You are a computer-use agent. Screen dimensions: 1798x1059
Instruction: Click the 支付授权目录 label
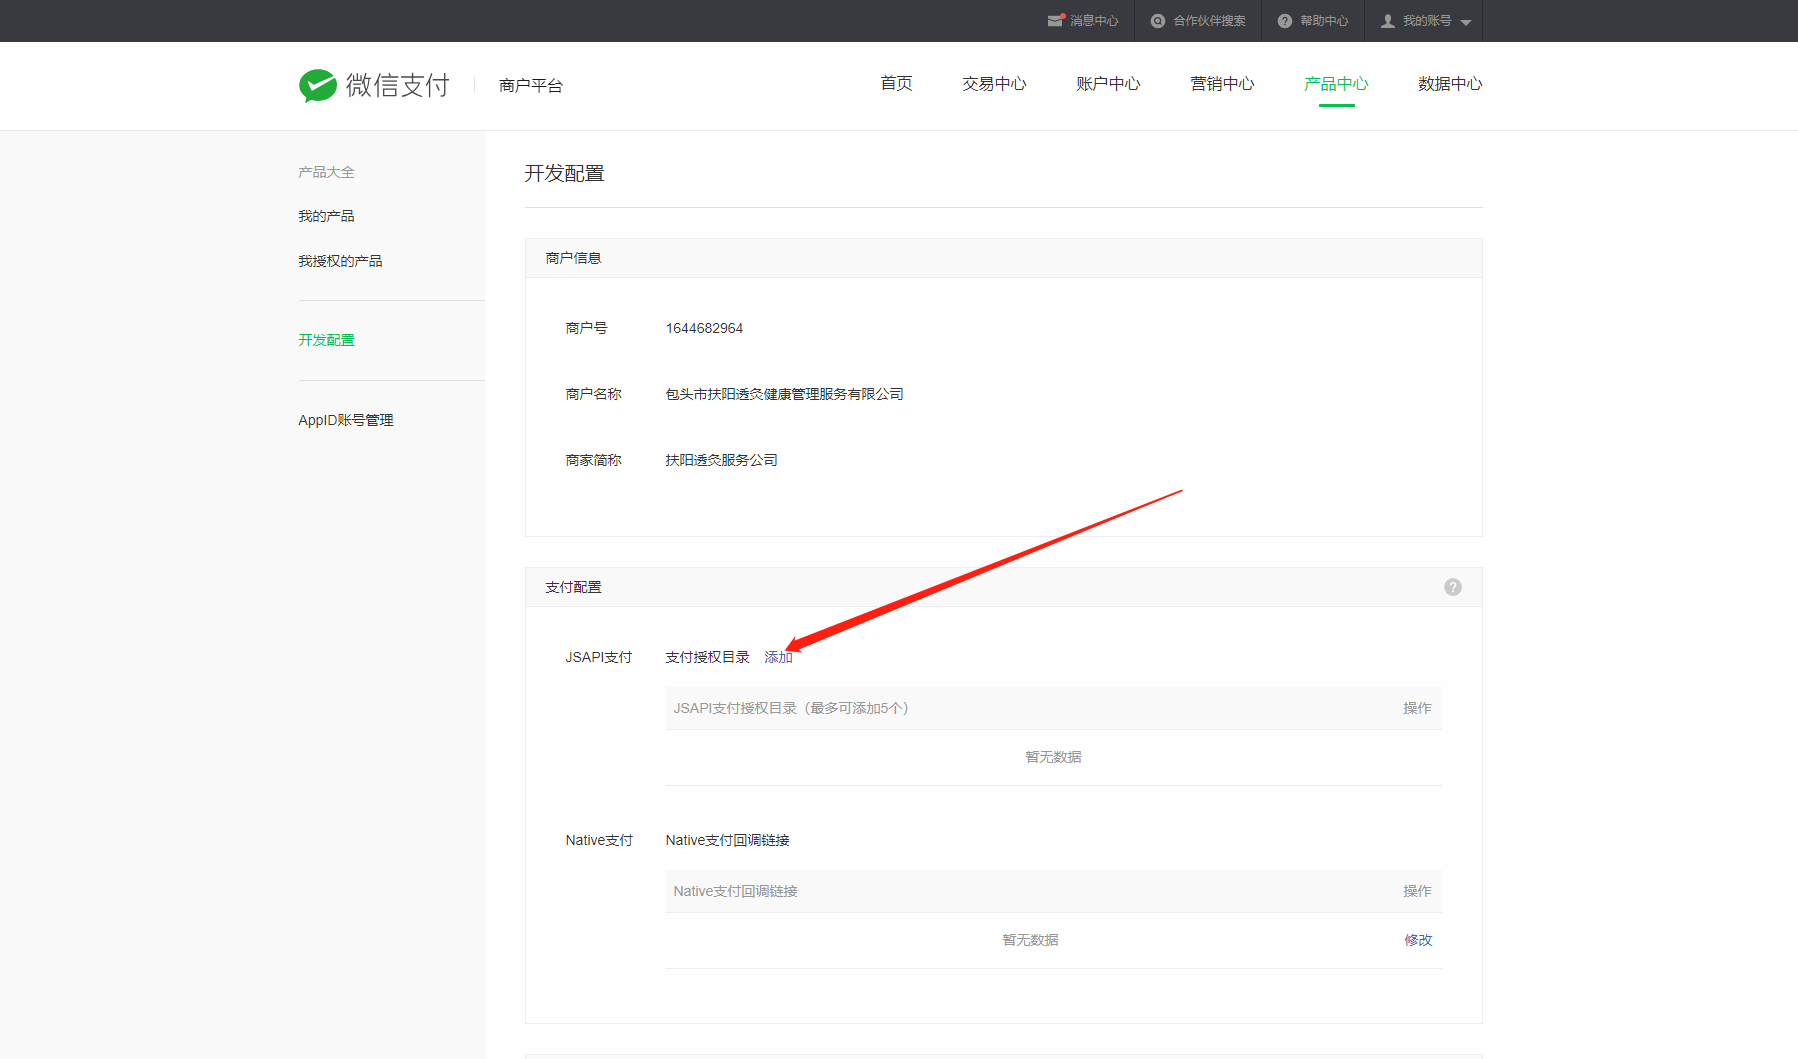[x=707, y=657]
